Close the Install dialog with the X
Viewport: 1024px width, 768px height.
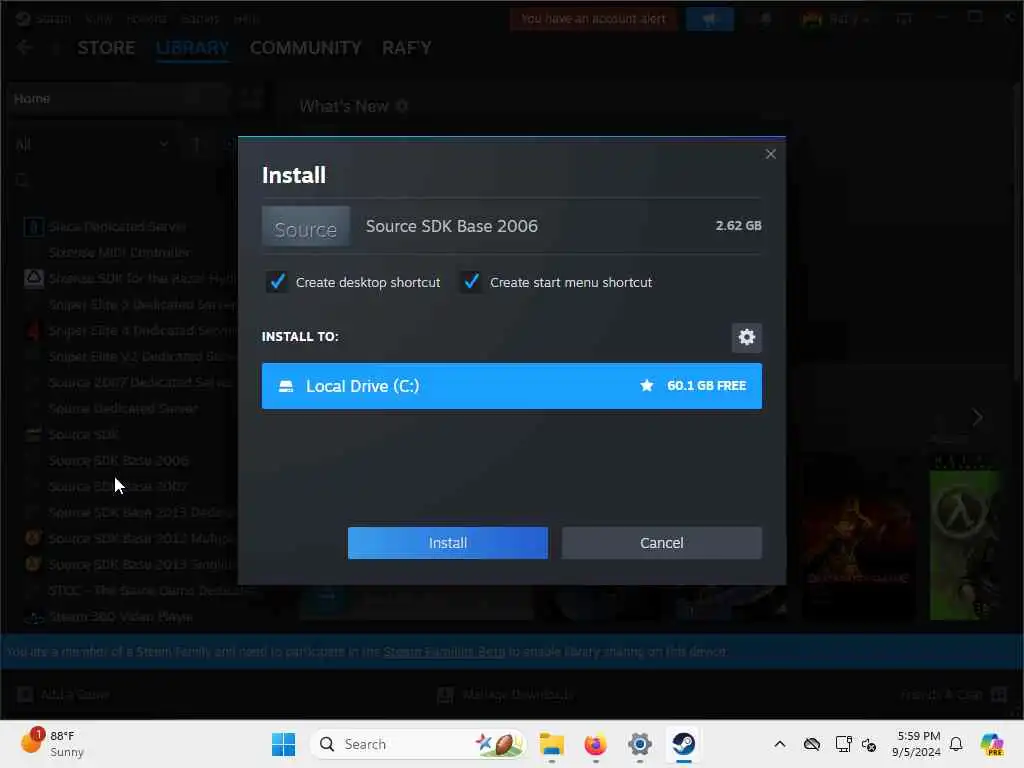(x=771, y=154)
